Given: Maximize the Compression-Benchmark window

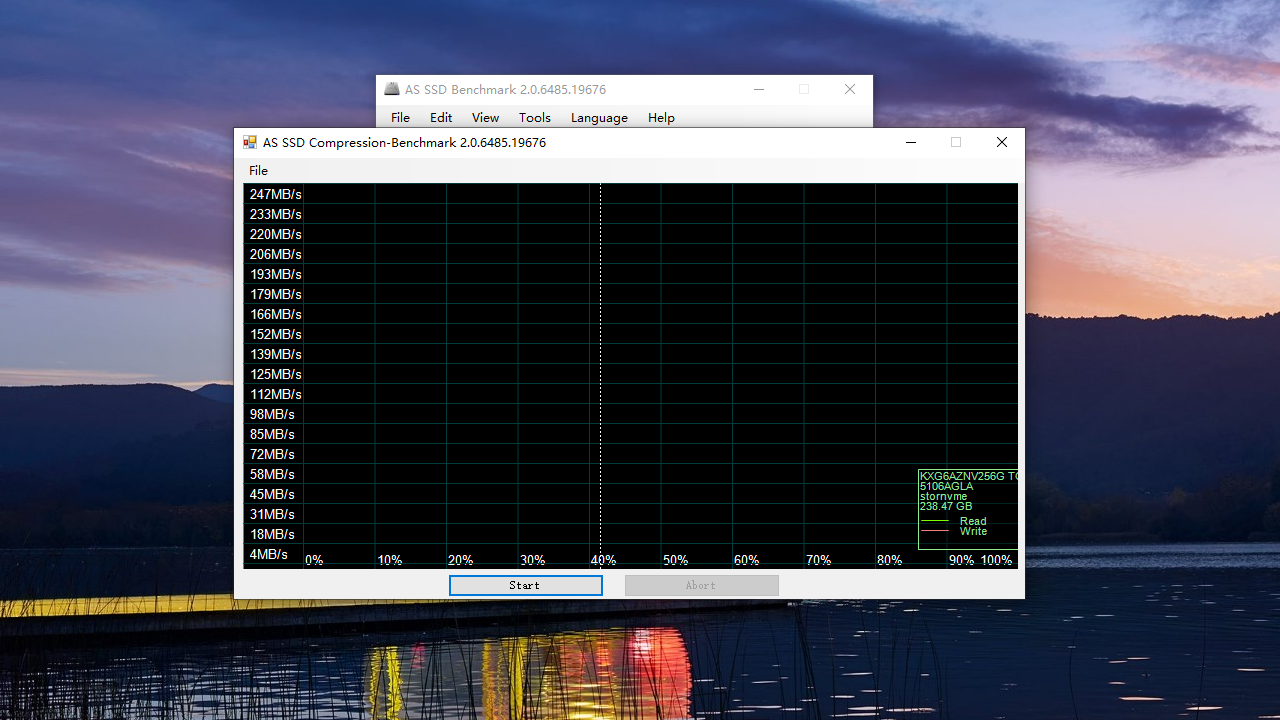Looking at the screenshot, I should click(x=955, y=142).
